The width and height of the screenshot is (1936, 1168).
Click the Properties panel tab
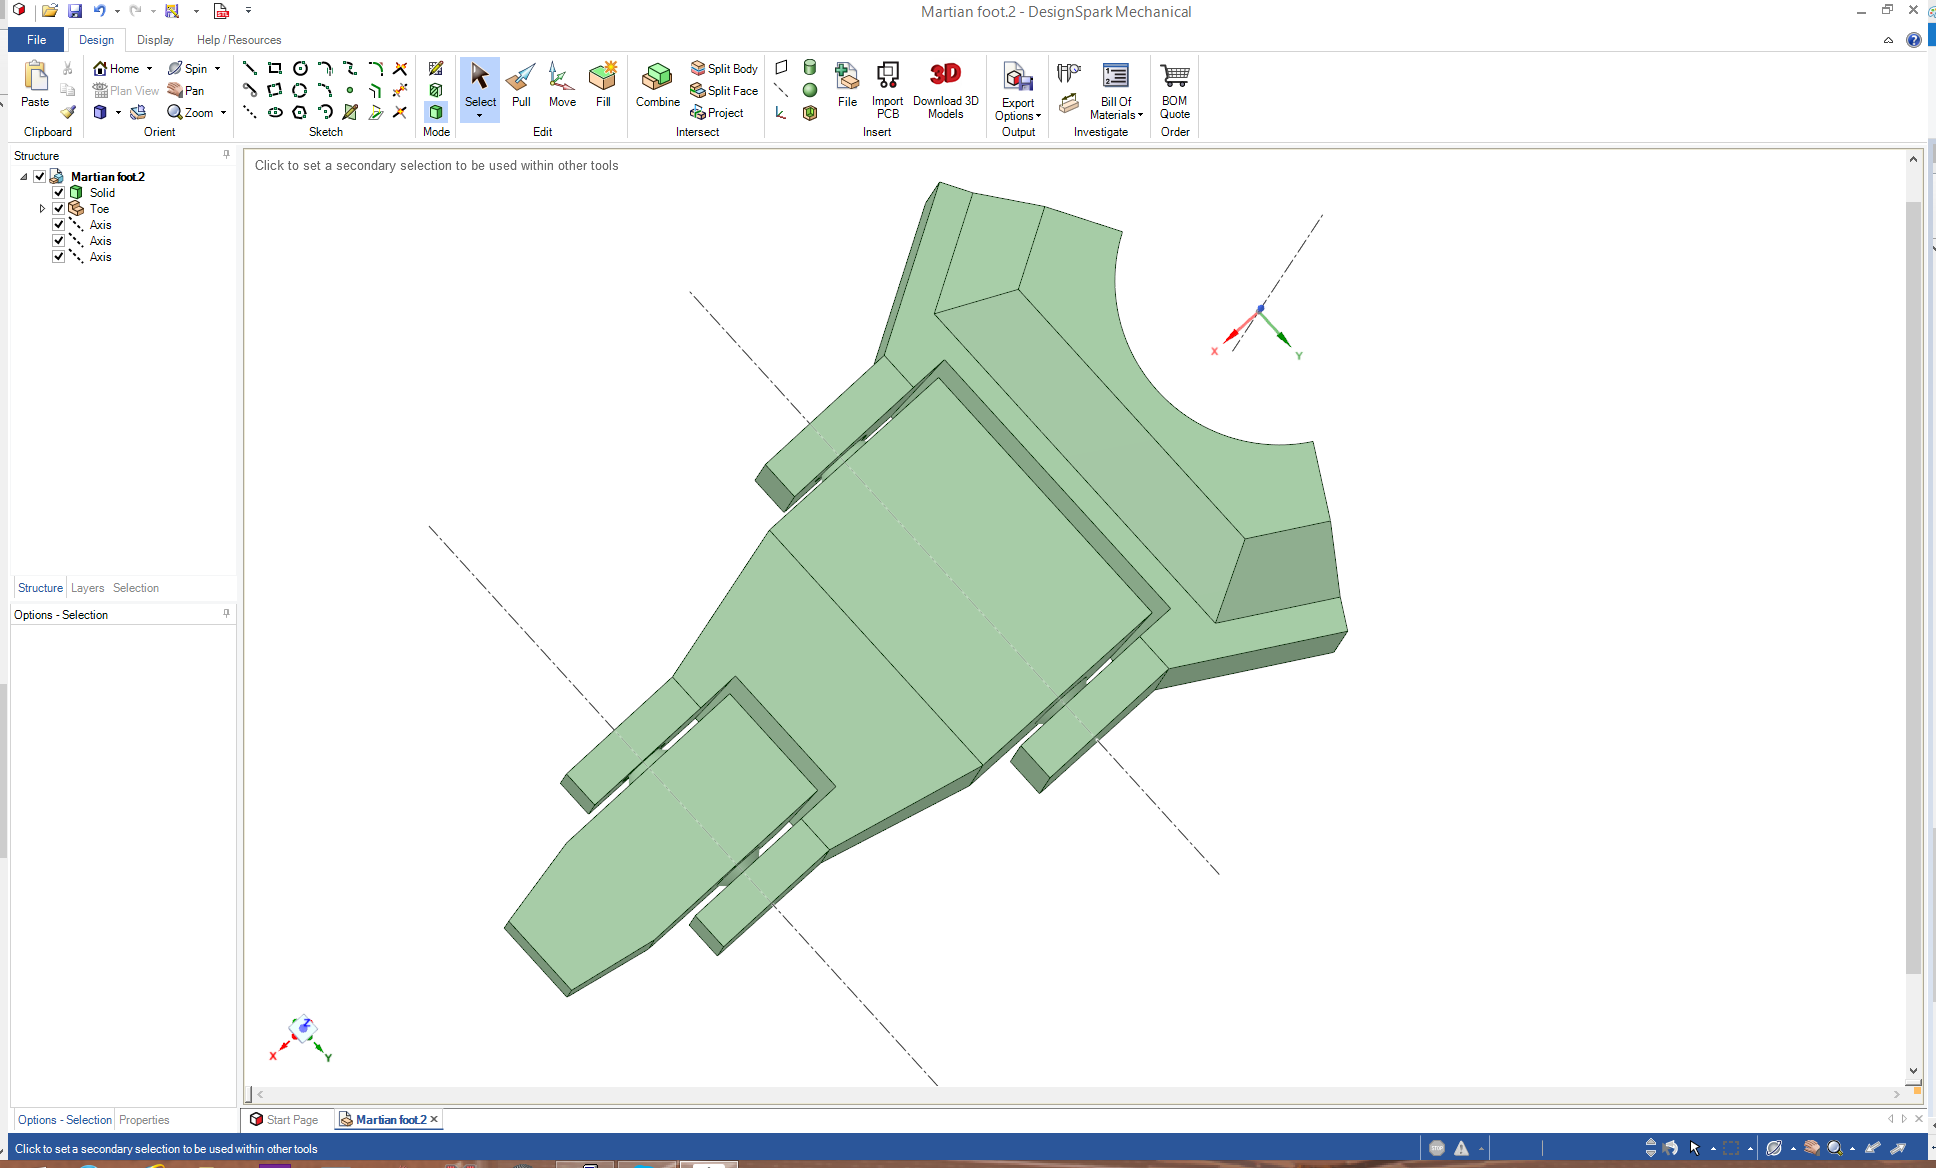click(x=144, y=1120)
